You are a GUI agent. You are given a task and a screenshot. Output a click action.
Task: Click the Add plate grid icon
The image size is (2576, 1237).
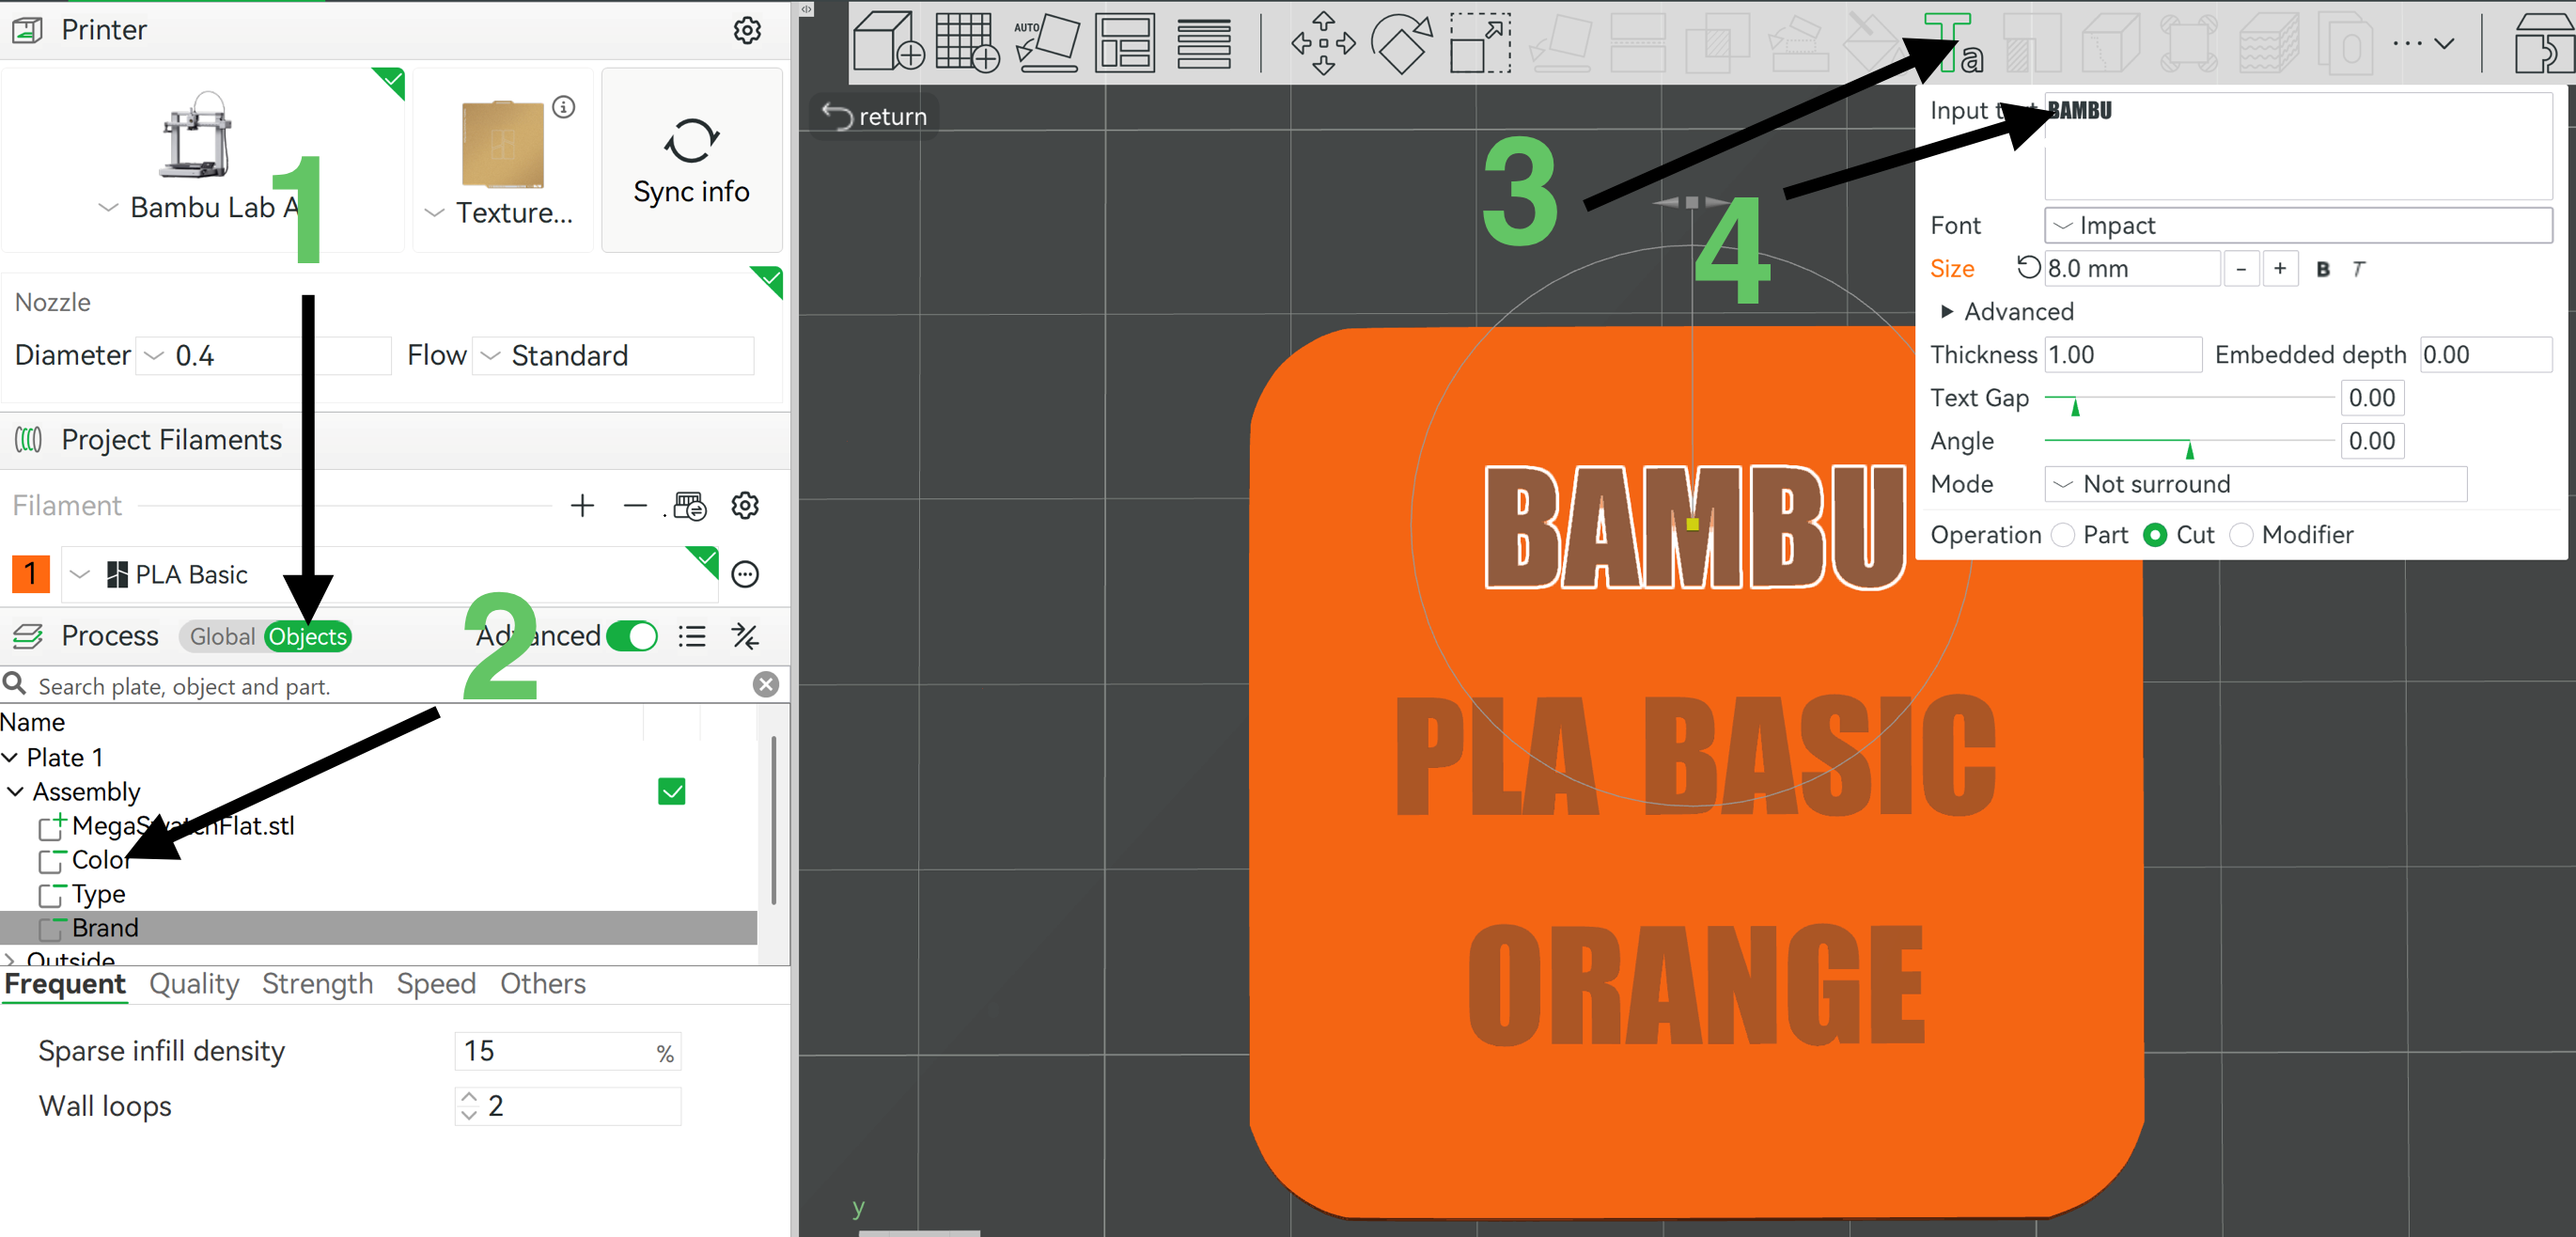tap(967, 43)
